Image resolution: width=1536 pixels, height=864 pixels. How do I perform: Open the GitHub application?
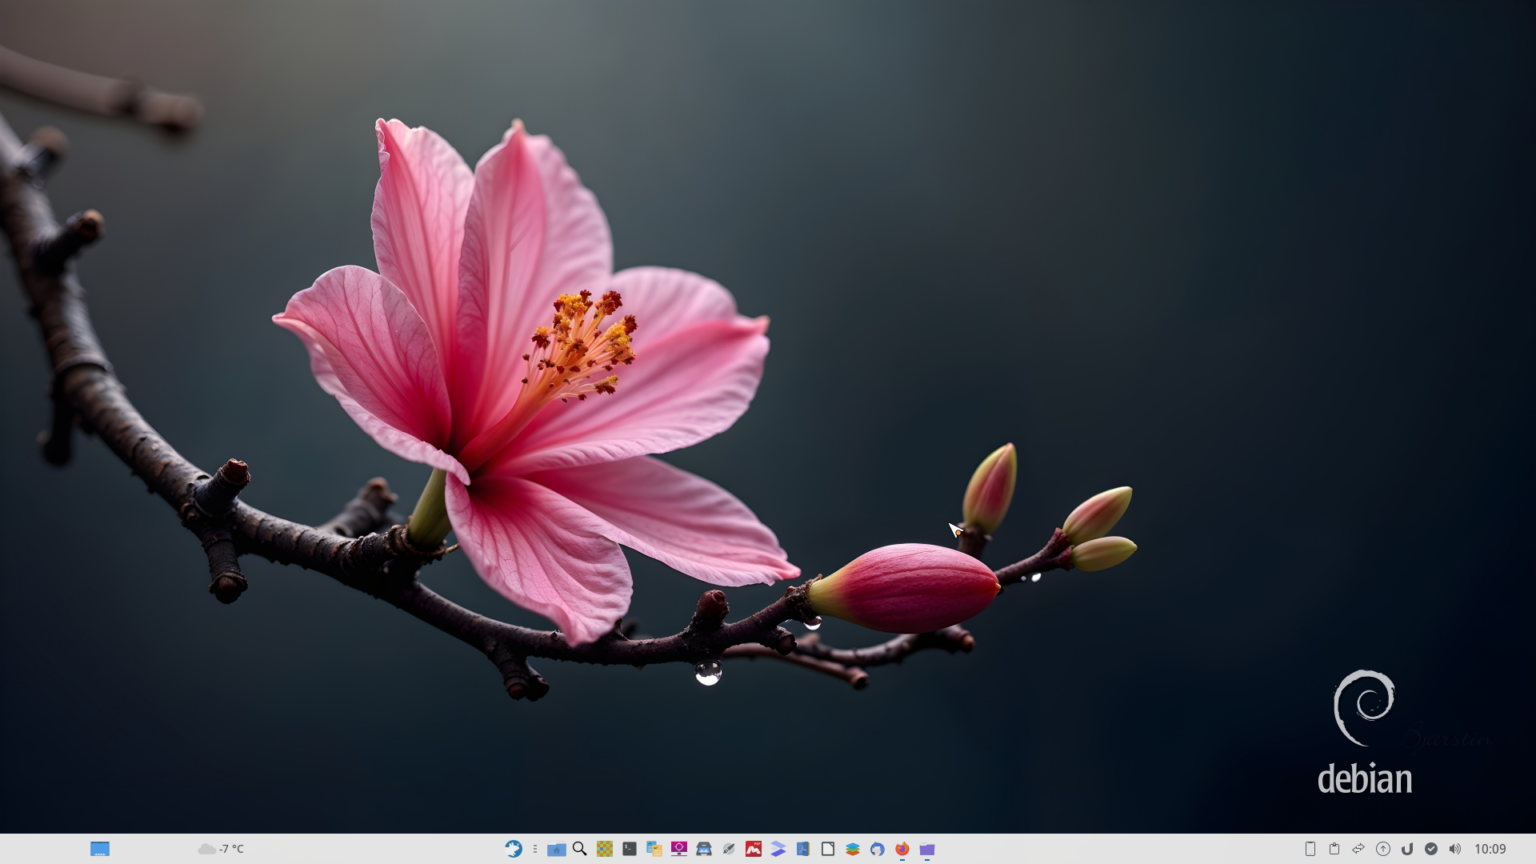click(877, 849)
